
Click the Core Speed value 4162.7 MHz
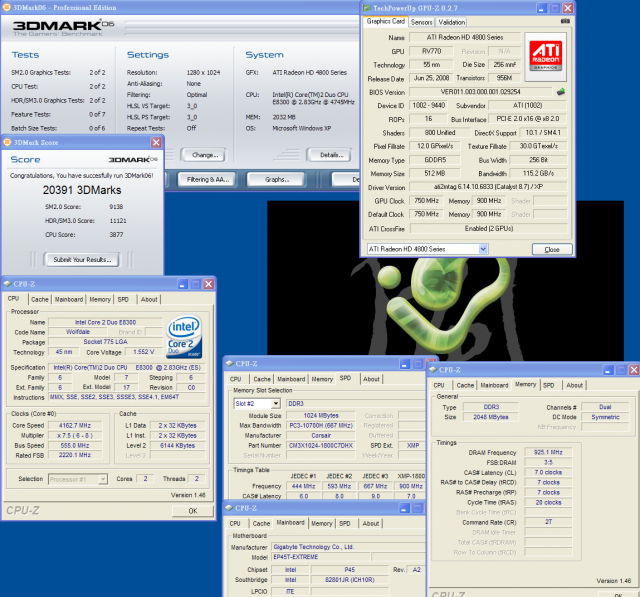point(75,425)
